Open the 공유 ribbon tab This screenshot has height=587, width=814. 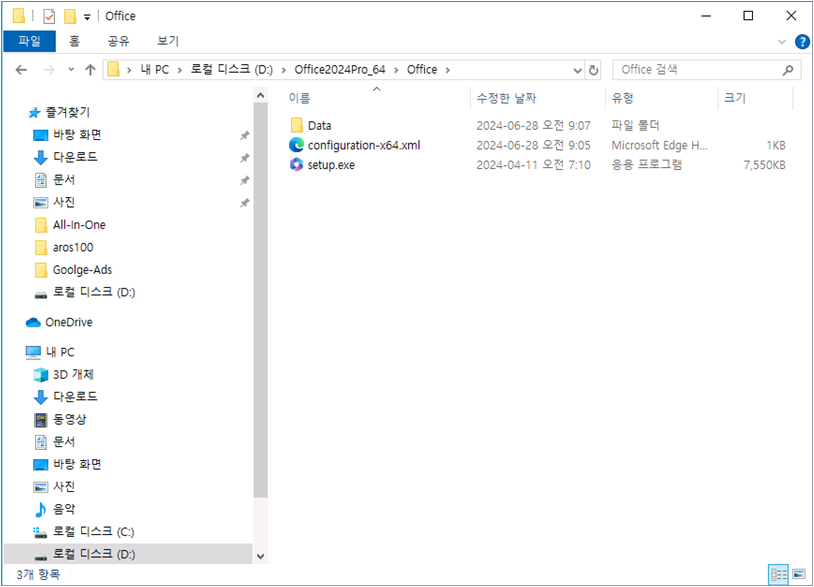[118, 41]
